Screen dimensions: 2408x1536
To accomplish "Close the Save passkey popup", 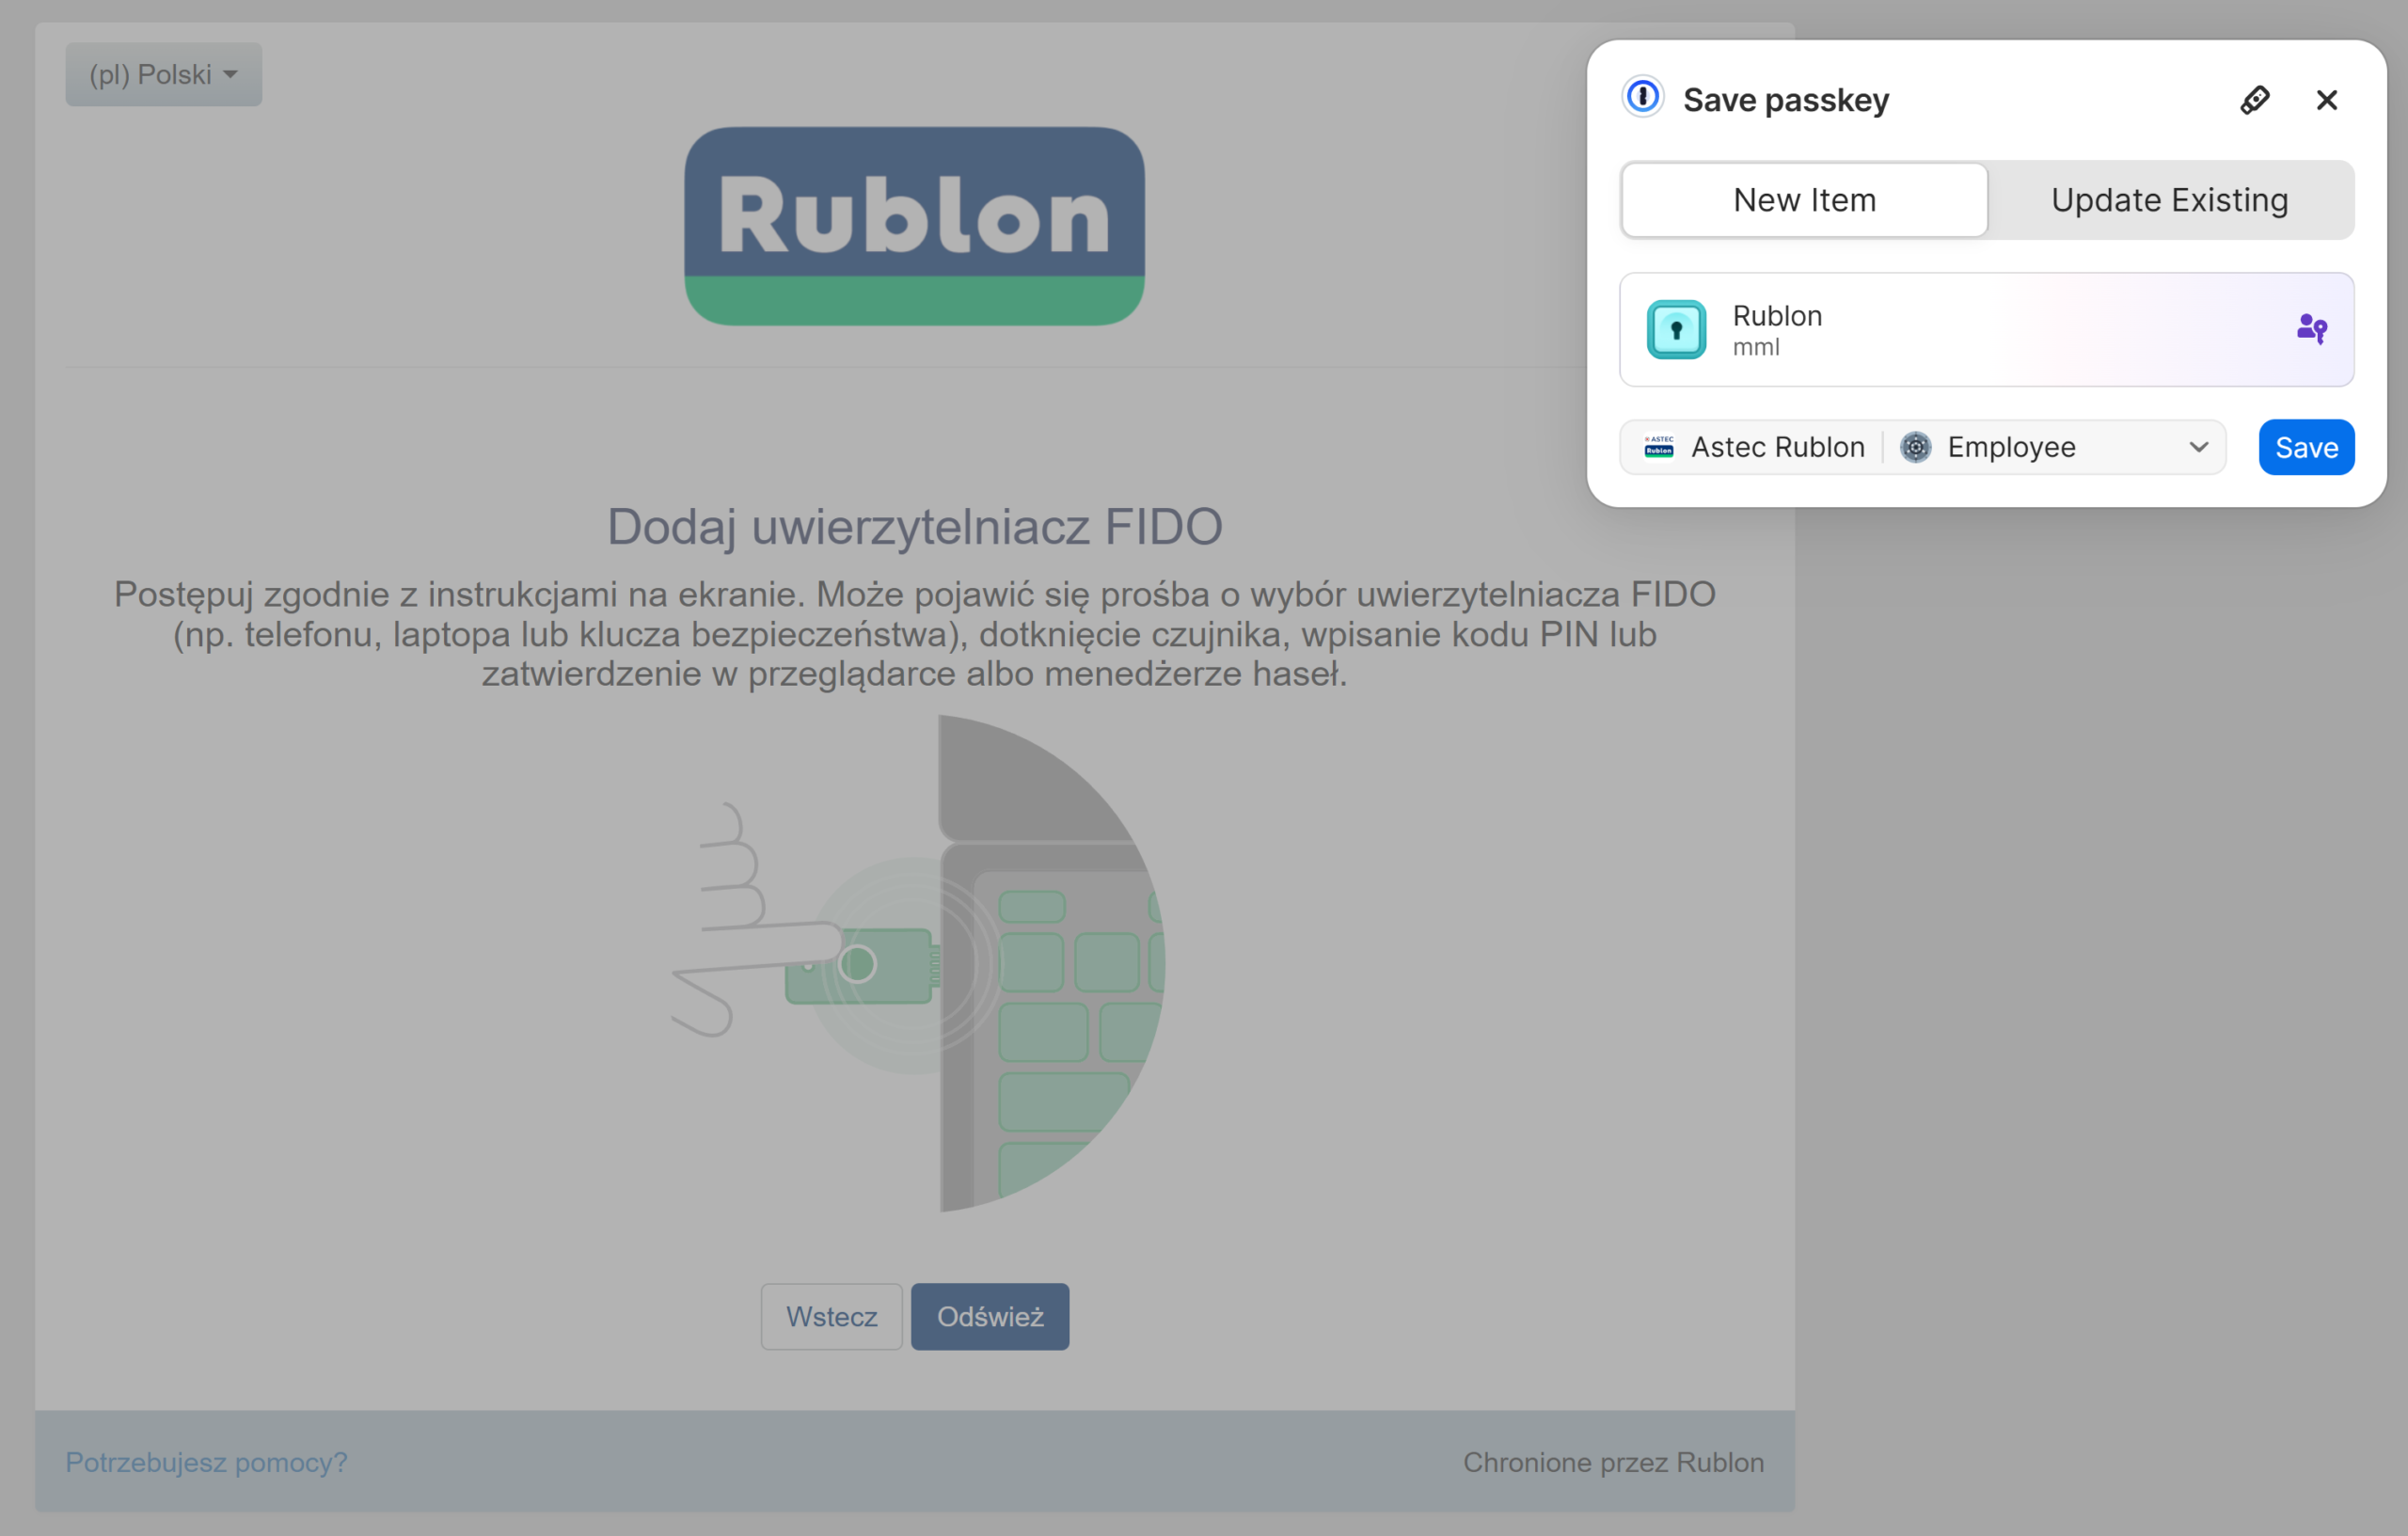I will click(x=2326, y=100).
